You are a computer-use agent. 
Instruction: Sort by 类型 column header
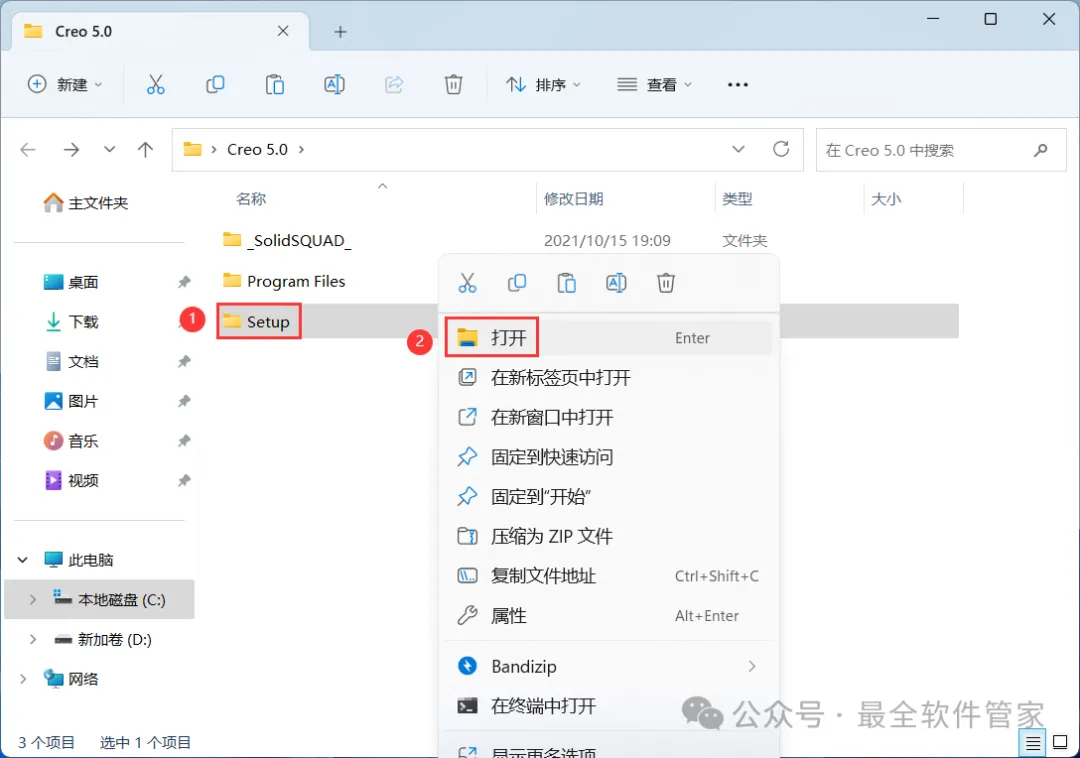(736, 199)
